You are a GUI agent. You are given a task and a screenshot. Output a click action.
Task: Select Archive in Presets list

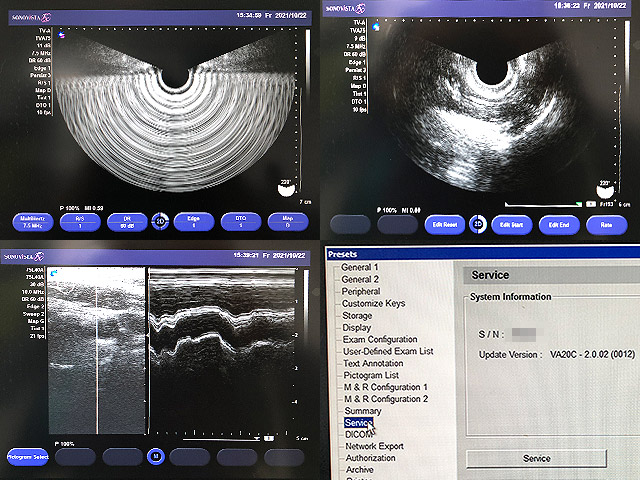[x=360, y=470]
